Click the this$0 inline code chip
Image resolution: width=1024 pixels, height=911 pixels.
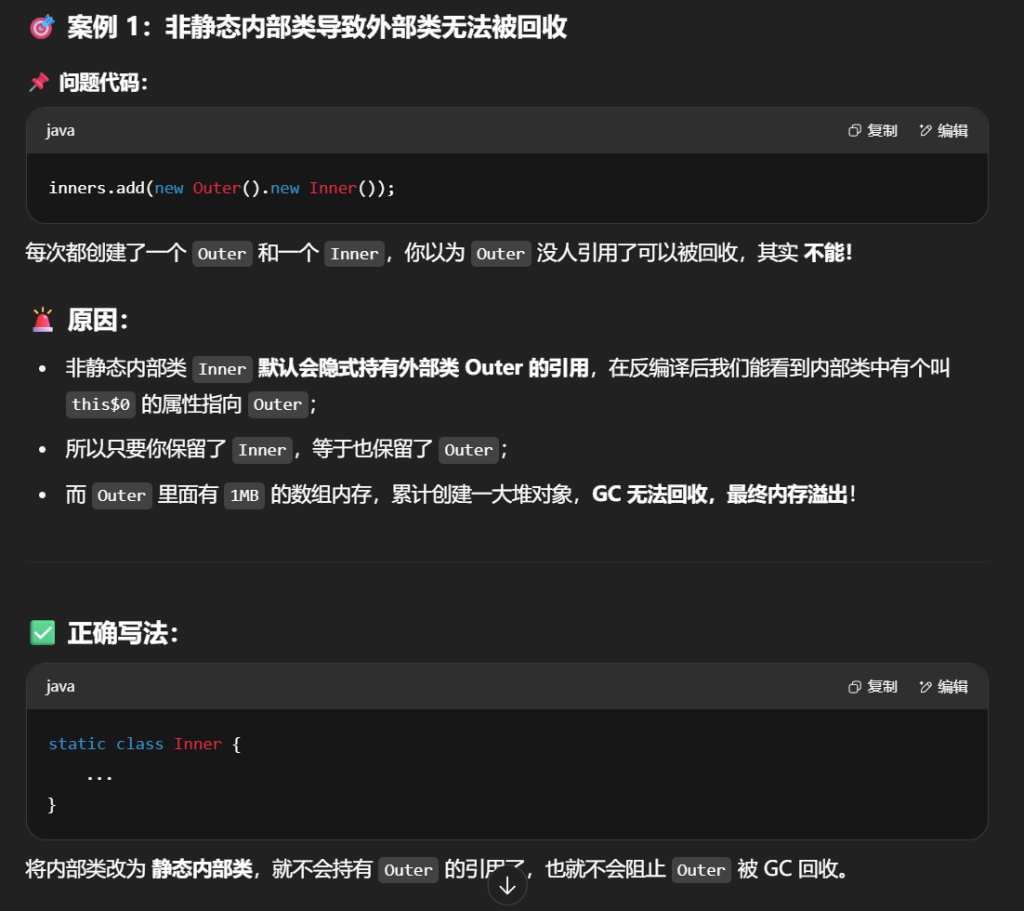[x=101, y=405]
